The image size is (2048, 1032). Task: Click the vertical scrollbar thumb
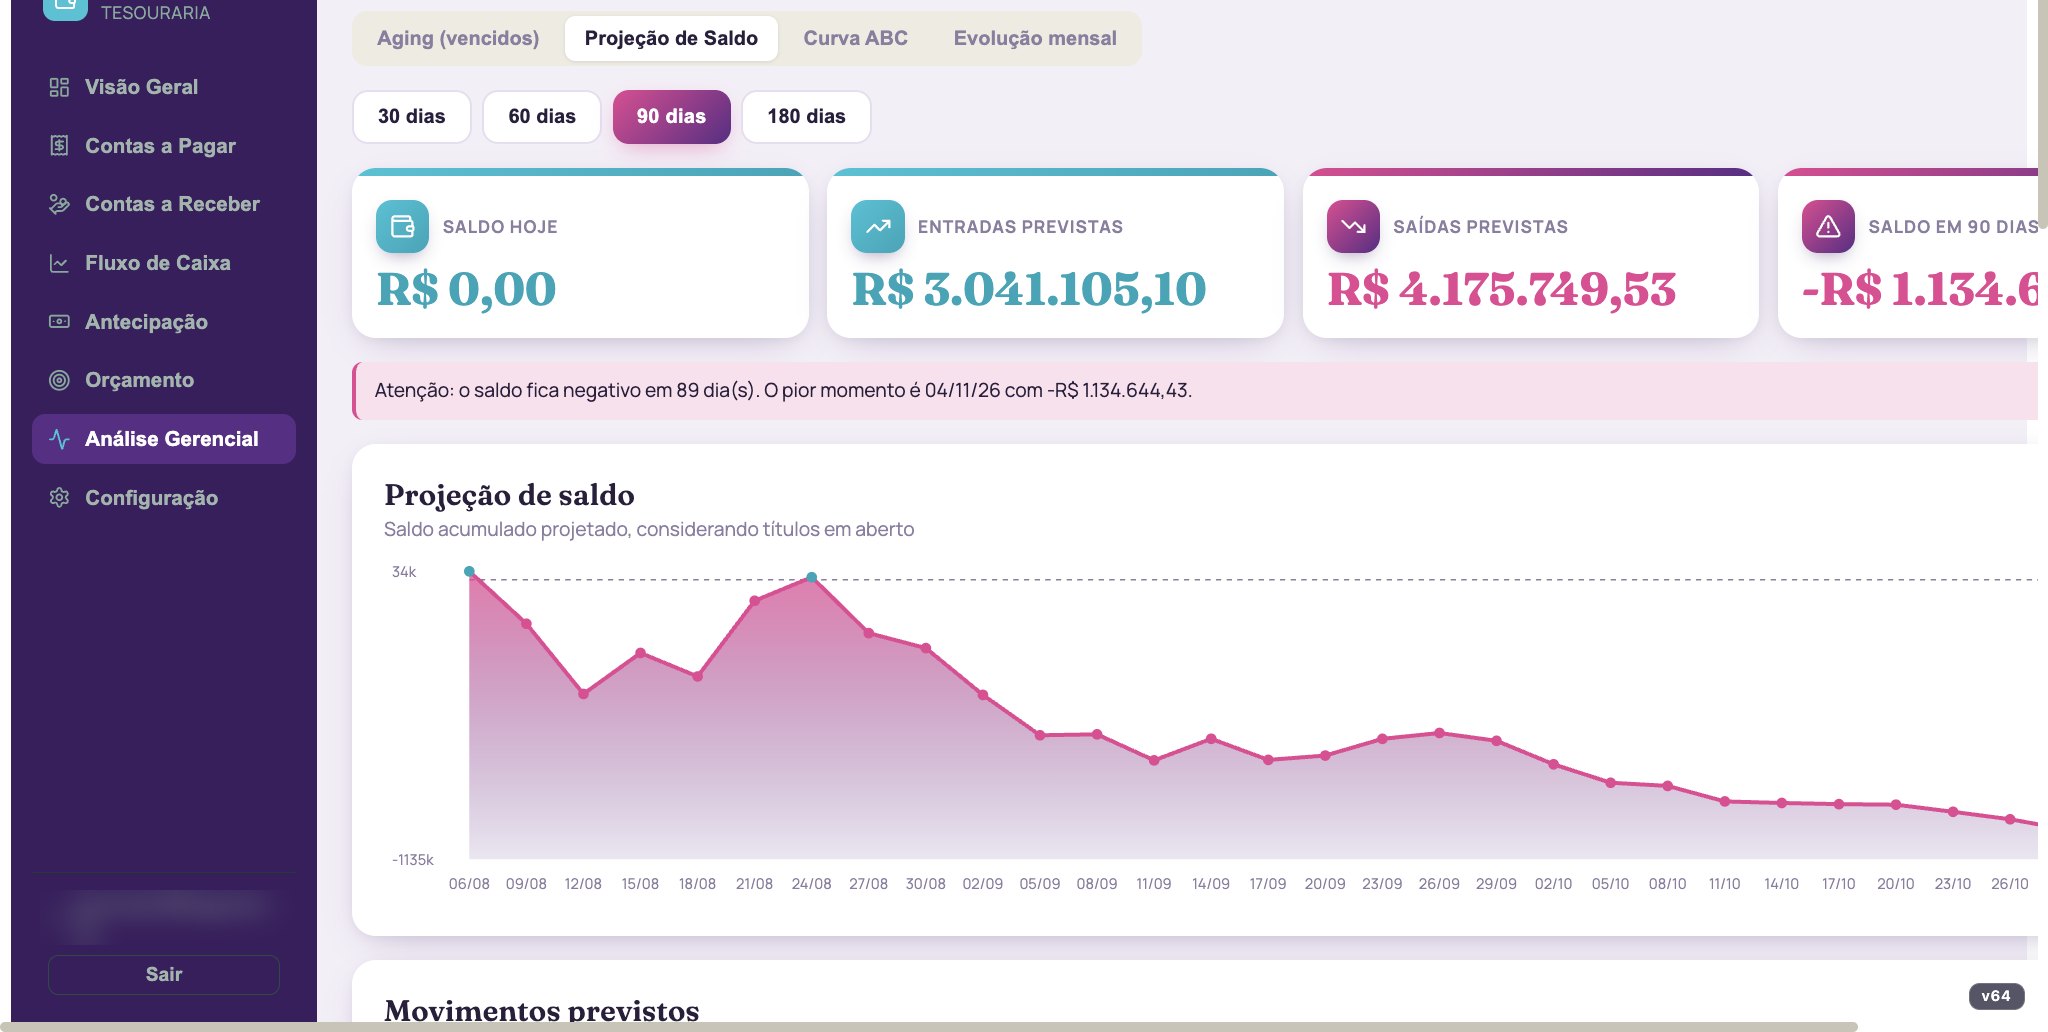[2042, 112]
